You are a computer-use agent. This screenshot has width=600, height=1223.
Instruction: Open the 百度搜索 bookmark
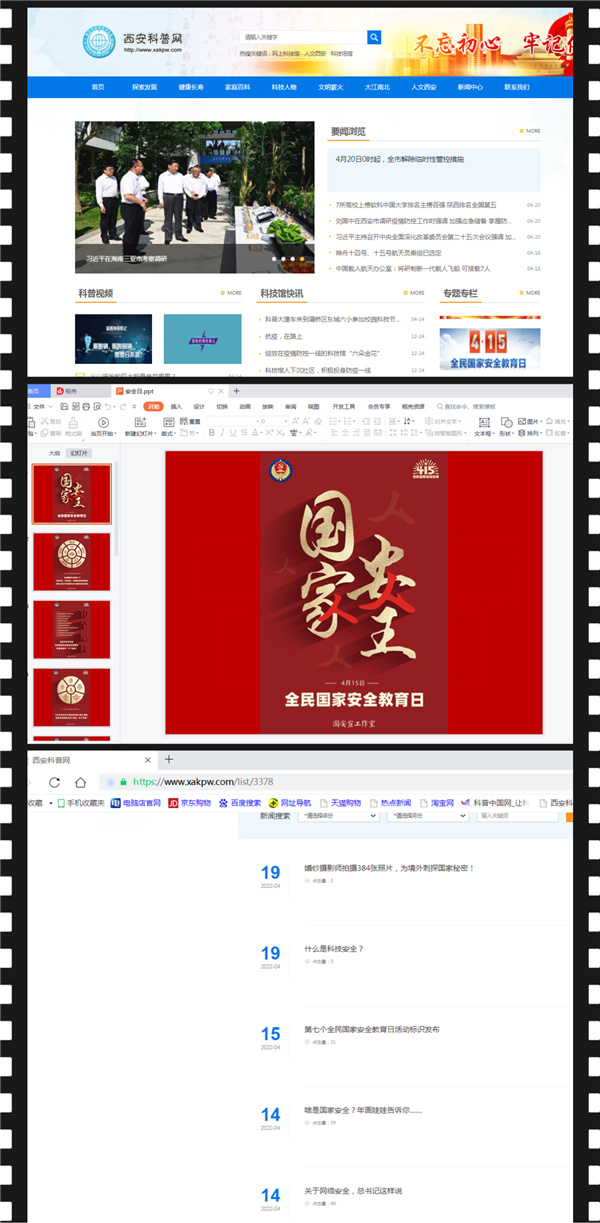coord(240,803)
